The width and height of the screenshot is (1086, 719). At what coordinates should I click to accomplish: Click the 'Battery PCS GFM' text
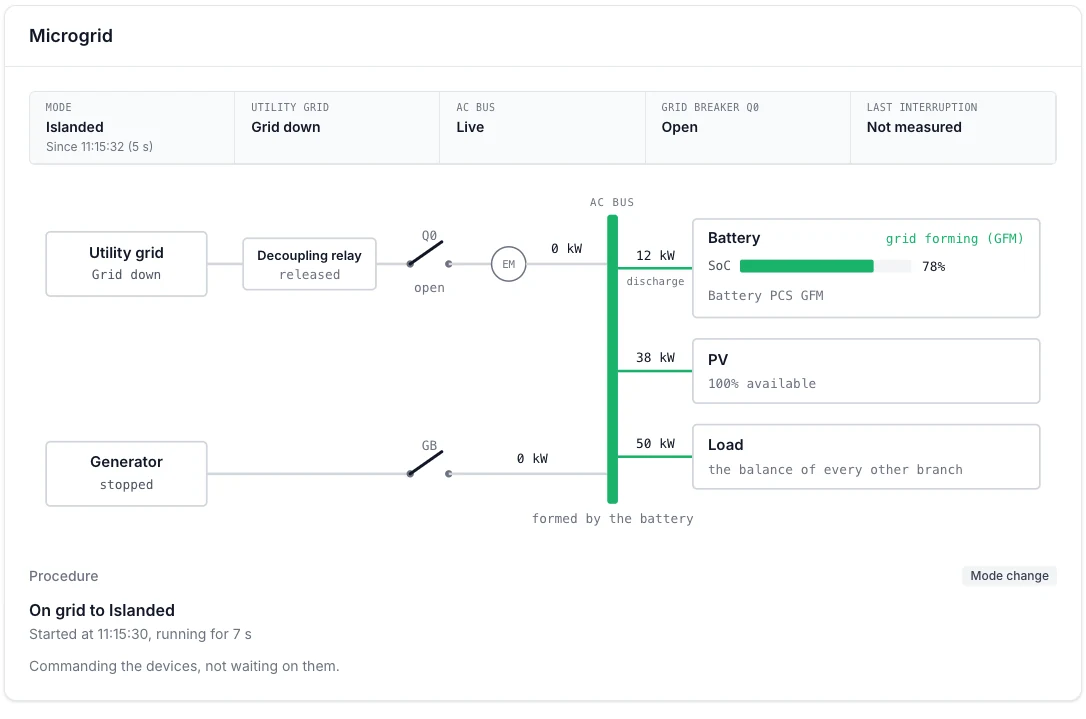765,296
